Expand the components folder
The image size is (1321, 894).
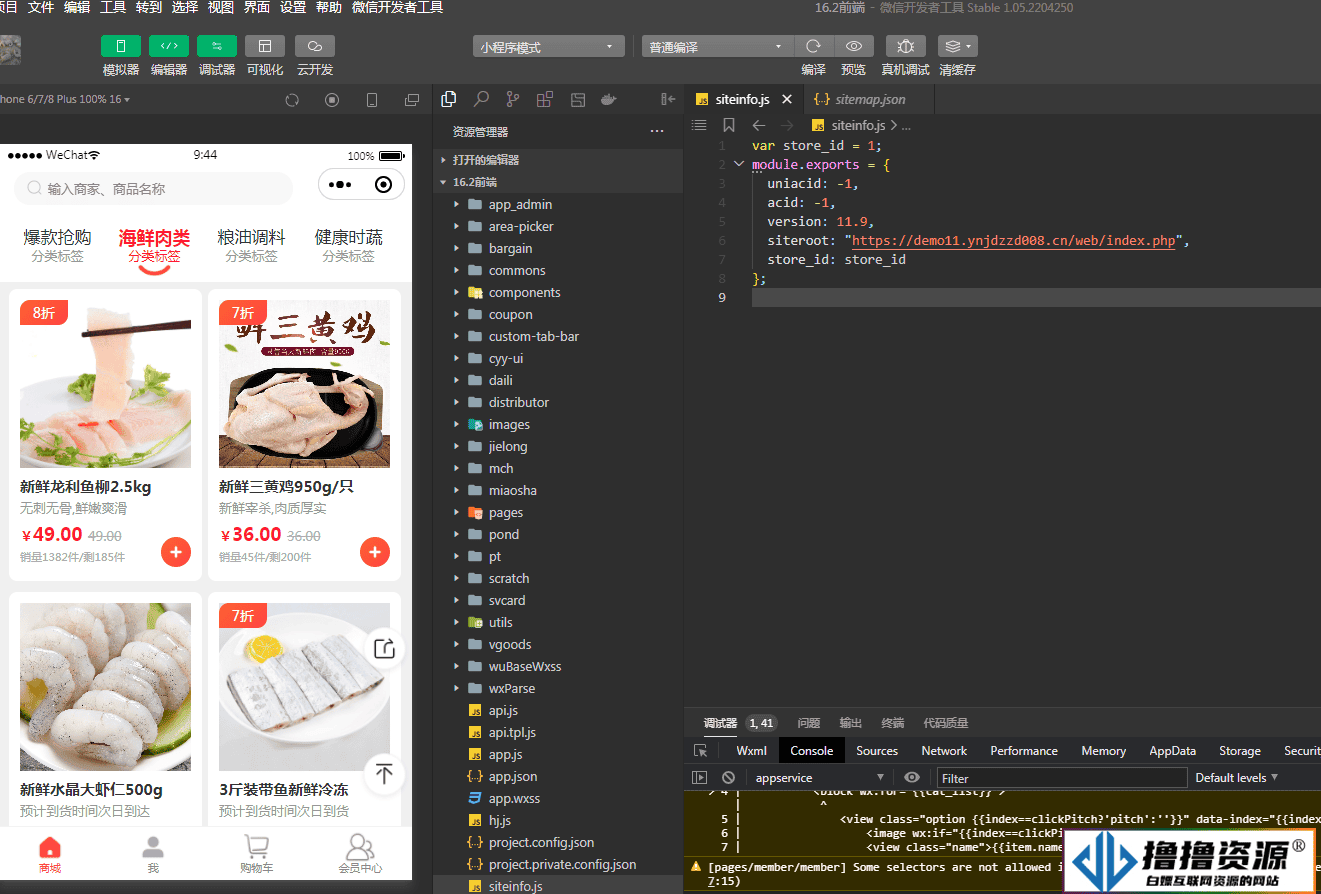[558, 292]
